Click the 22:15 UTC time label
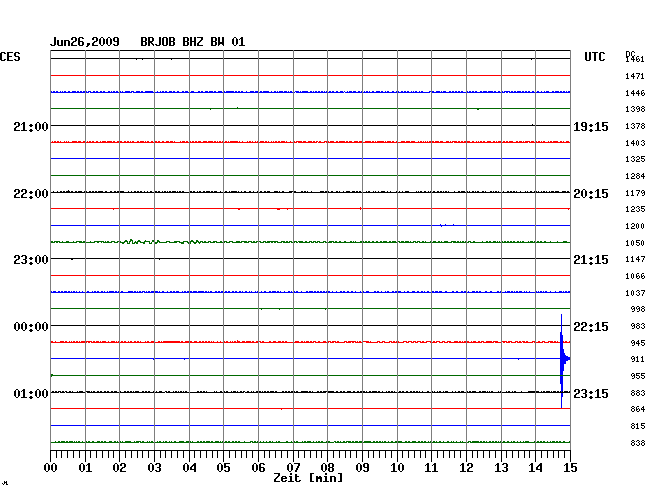The height and width of the screenshot is (494, 650). (591, 327)
